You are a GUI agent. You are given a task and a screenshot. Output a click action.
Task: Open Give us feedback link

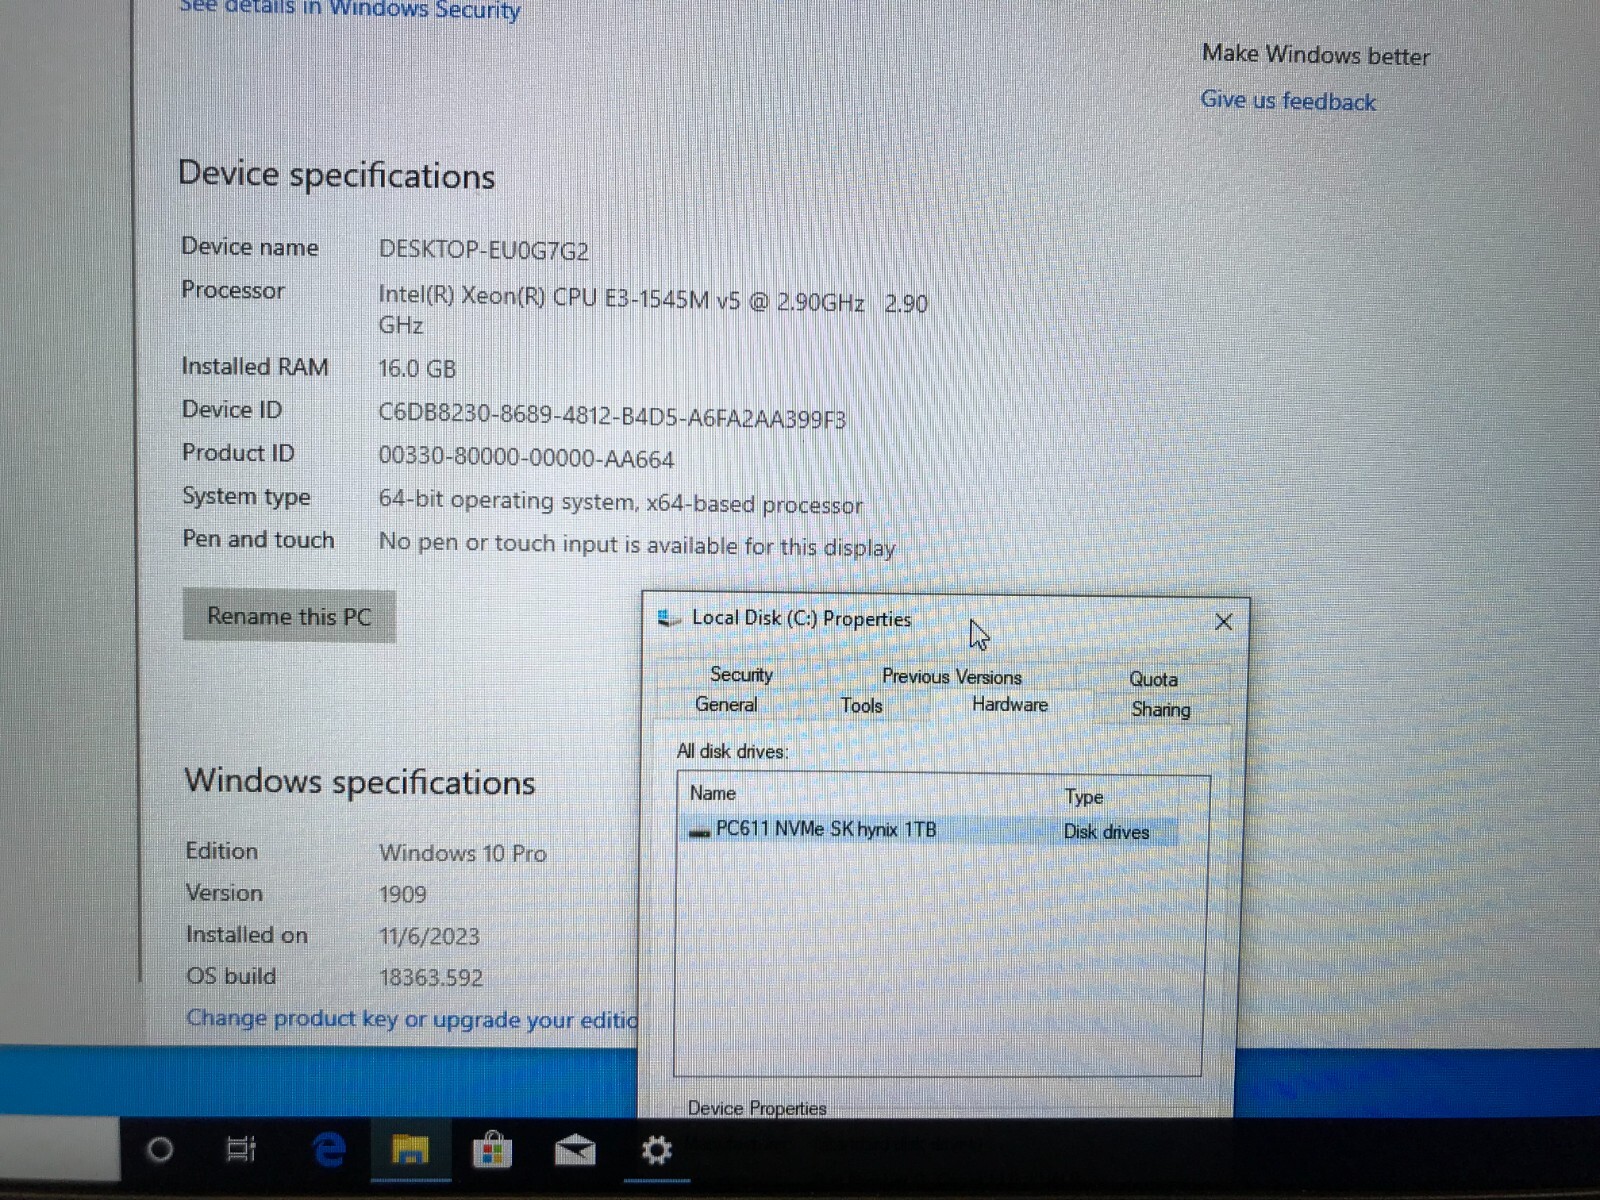(1288, 101)
